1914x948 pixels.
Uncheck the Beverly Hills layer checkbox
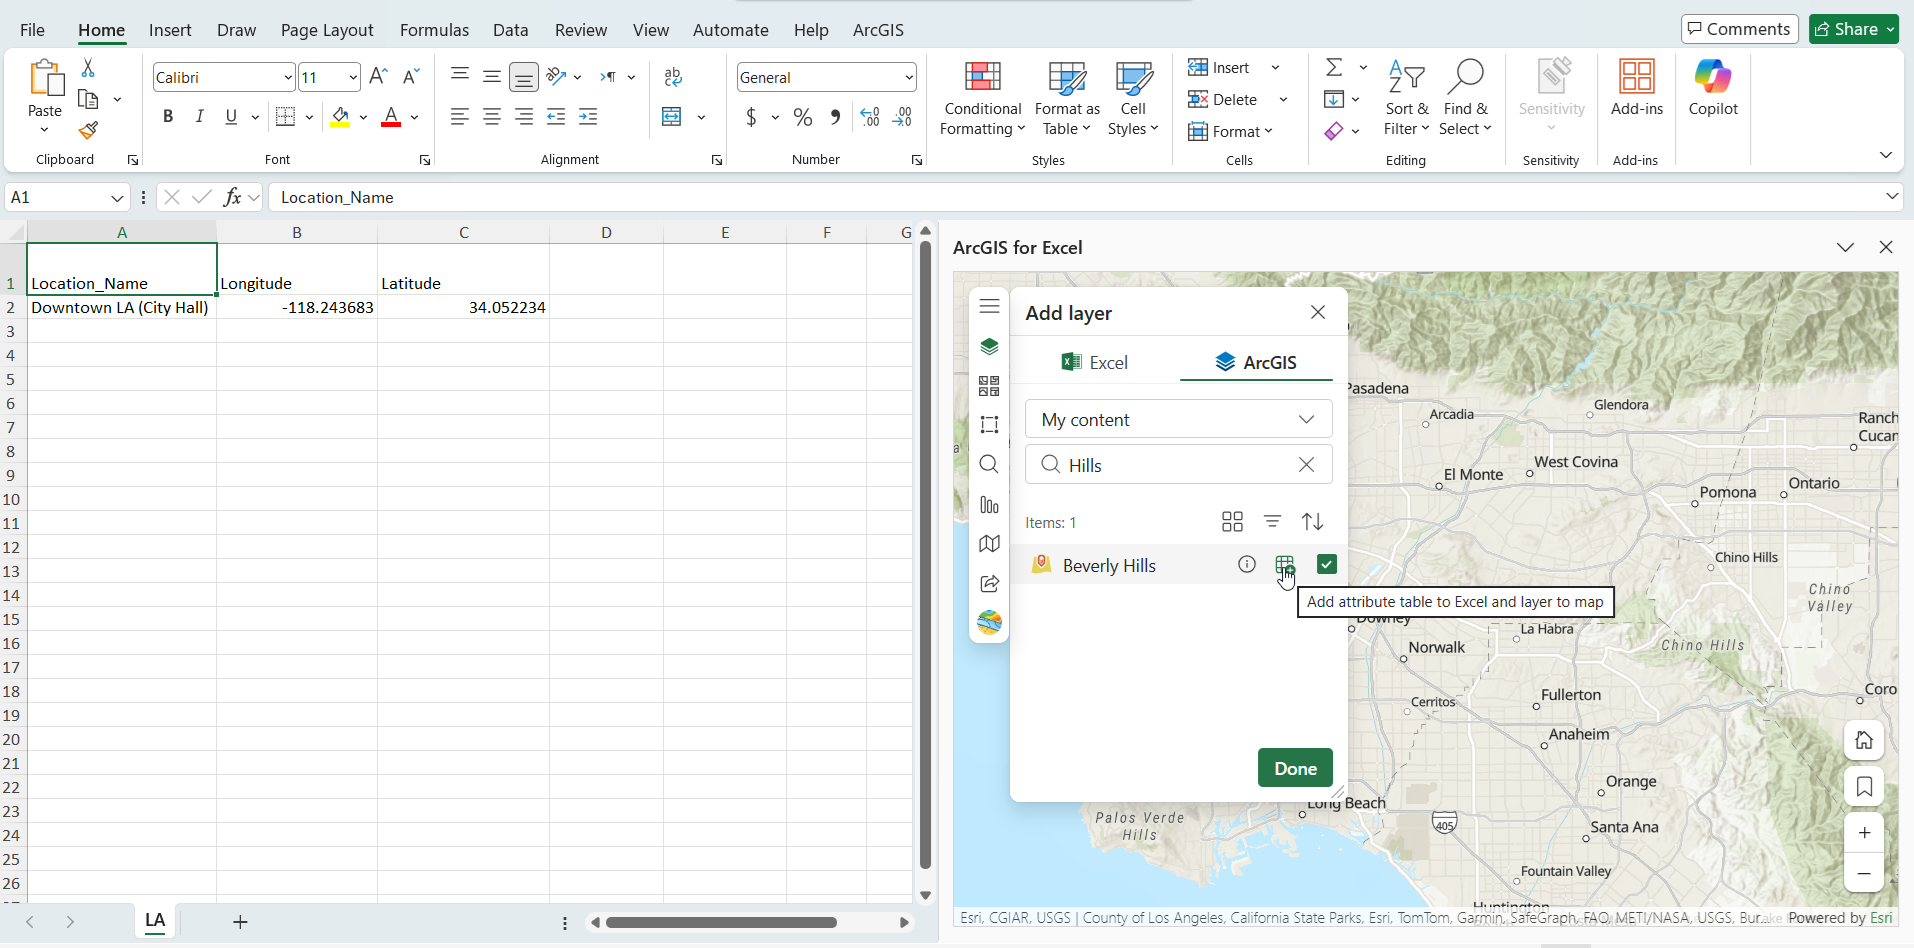tap(1326, 565)
